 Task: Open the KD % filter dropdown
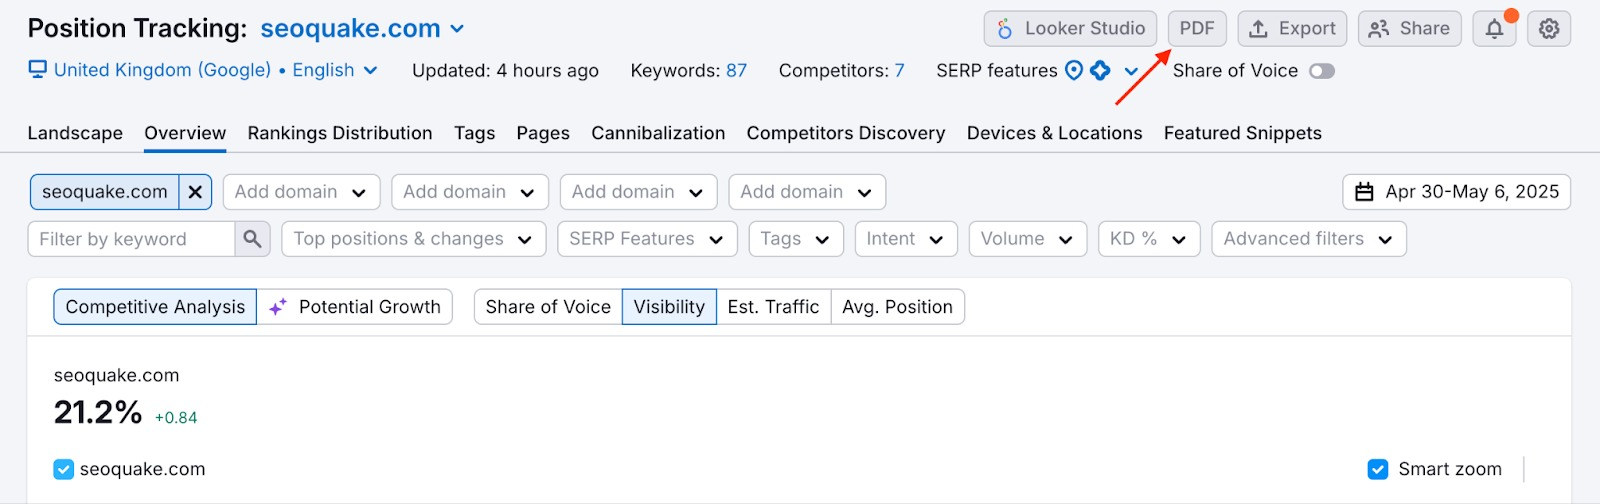(x=1148, y=239)
